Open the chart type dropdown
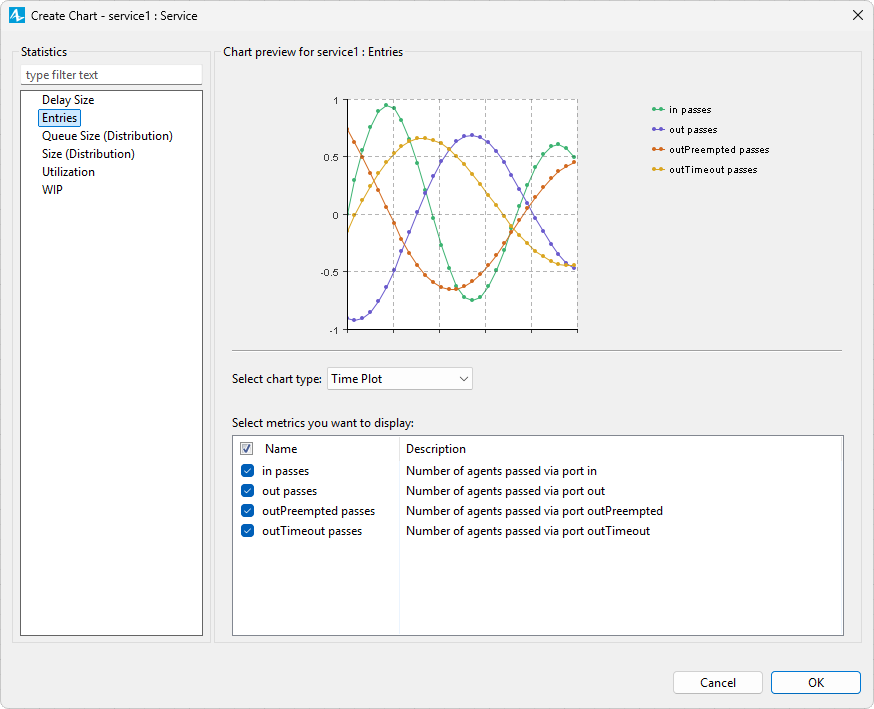 click(400, 379)
